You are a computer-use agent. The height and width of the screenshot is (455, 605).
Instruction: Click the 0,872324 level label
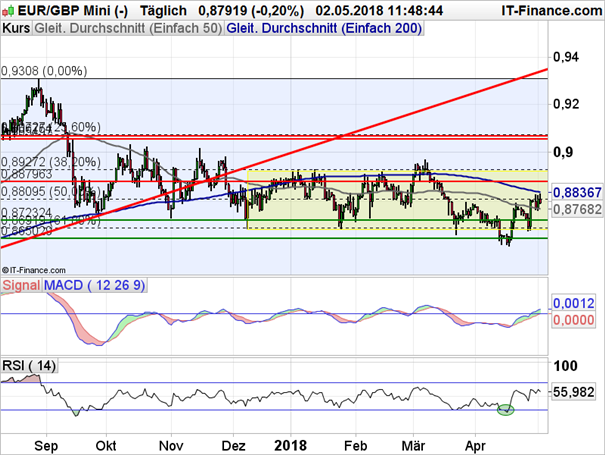tap(27, 213)
